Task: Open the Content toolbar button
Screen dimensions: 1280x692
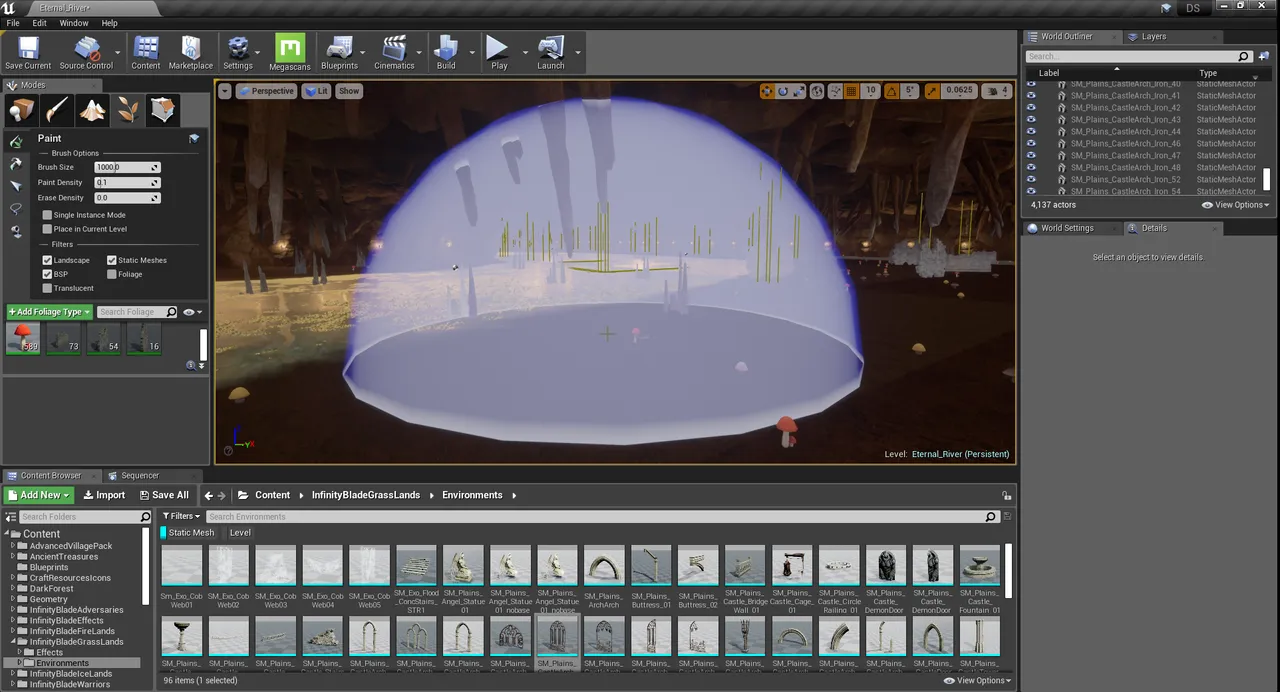Action: point(146,53)
